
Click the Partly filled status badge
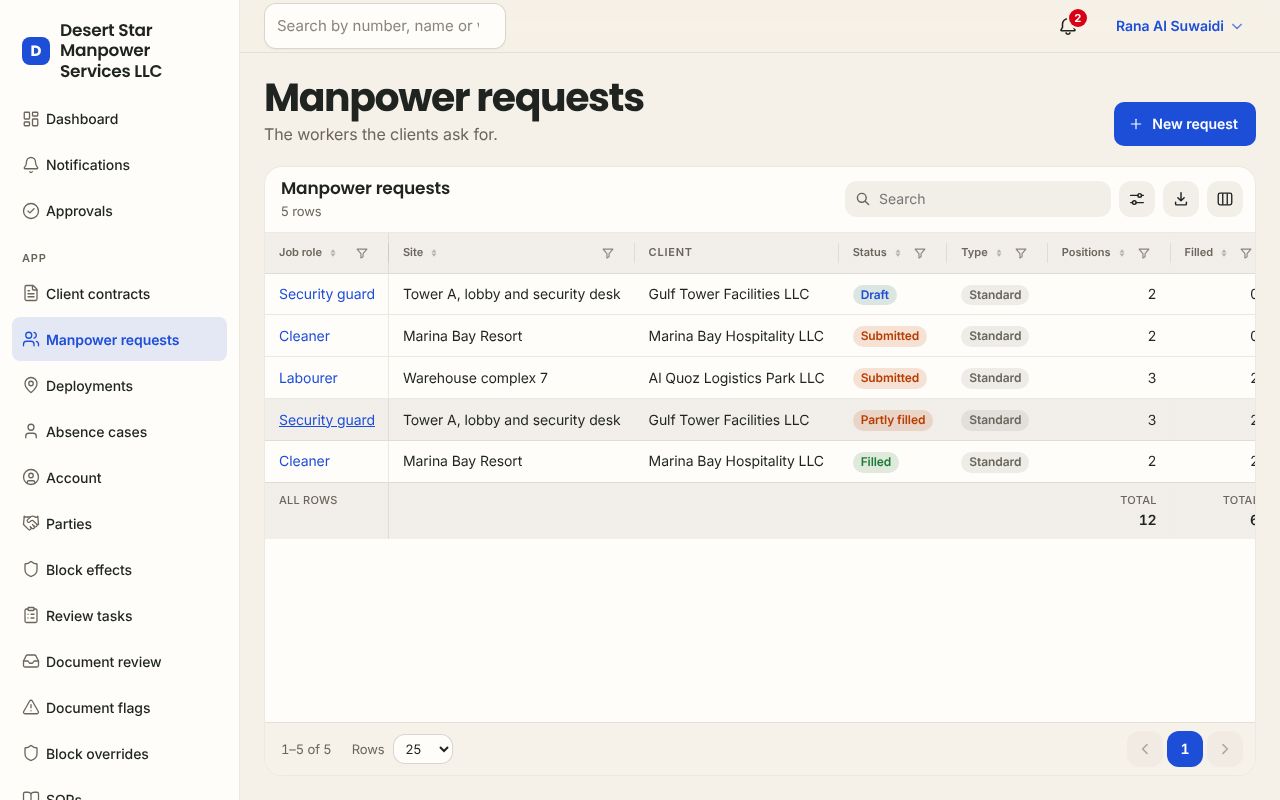tap(893, 420)
